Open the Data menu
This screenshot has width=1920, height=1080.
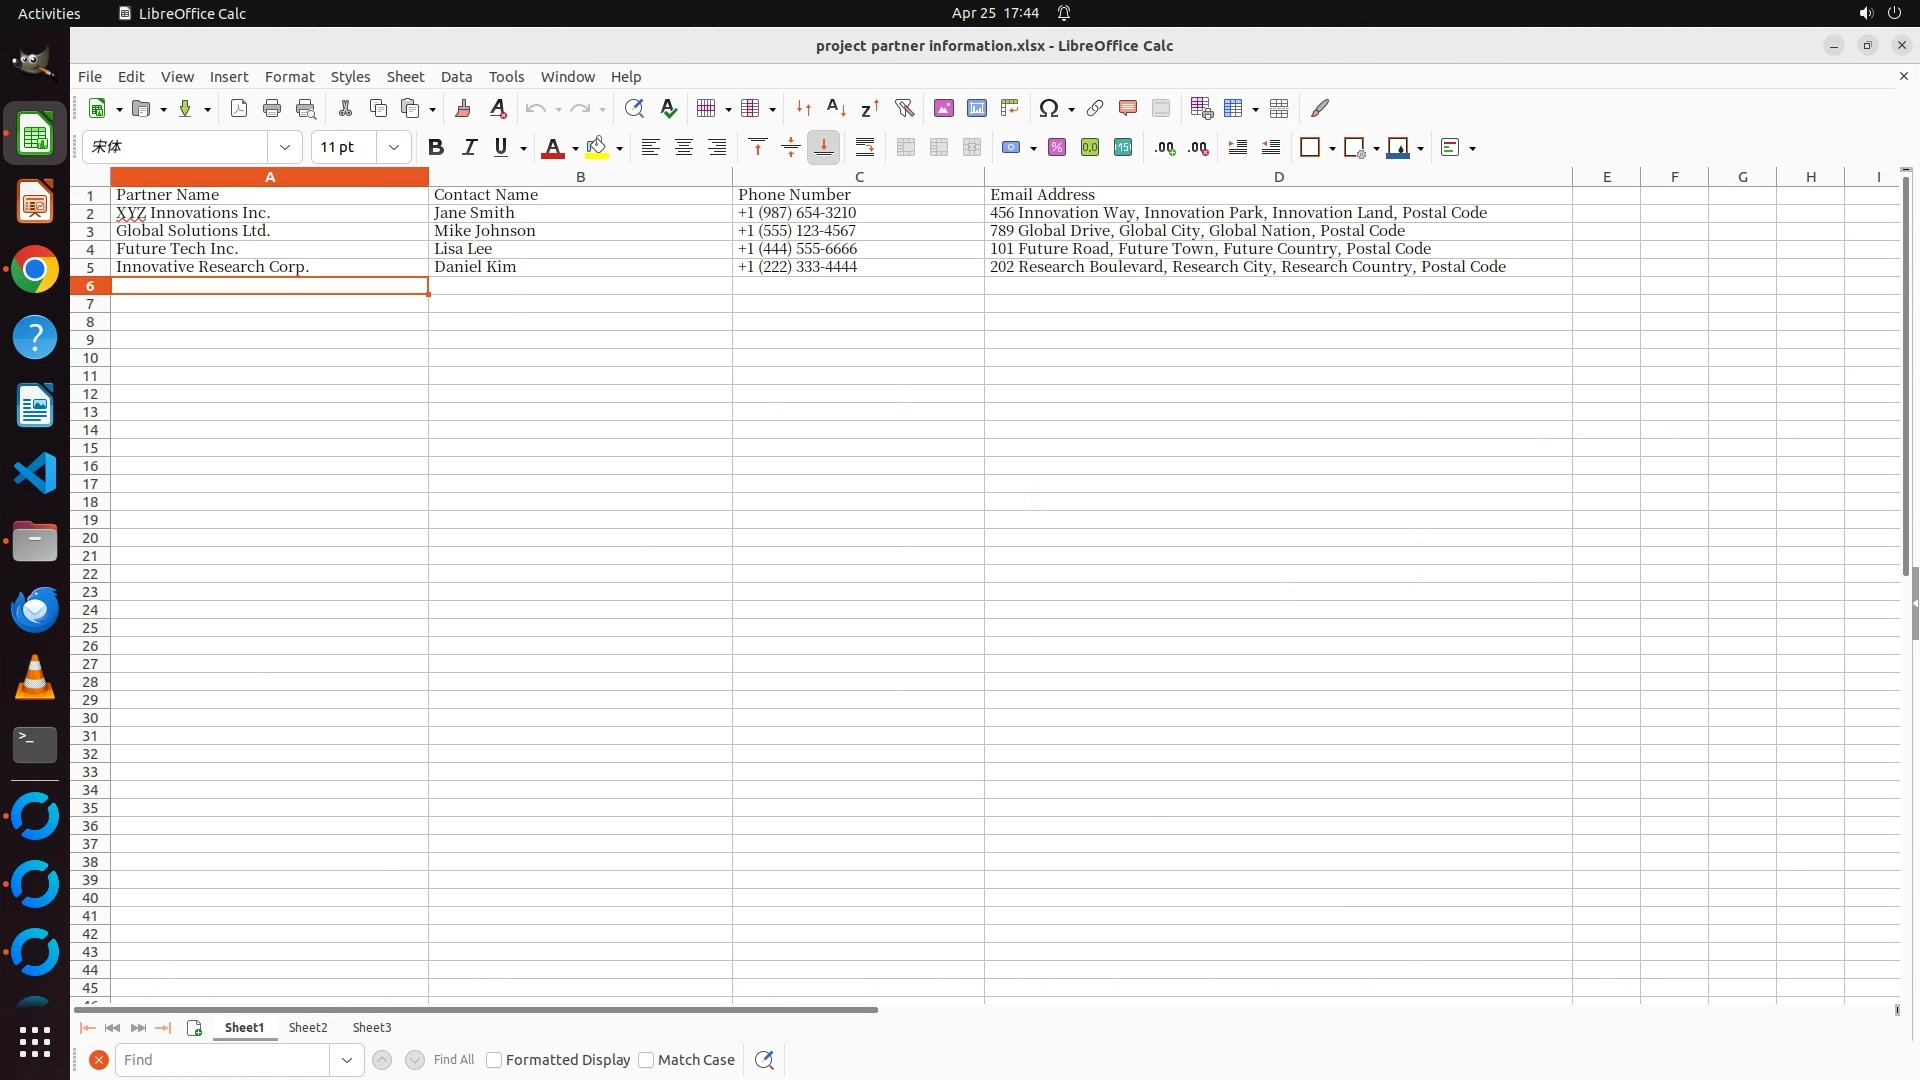tap(456, 77)
